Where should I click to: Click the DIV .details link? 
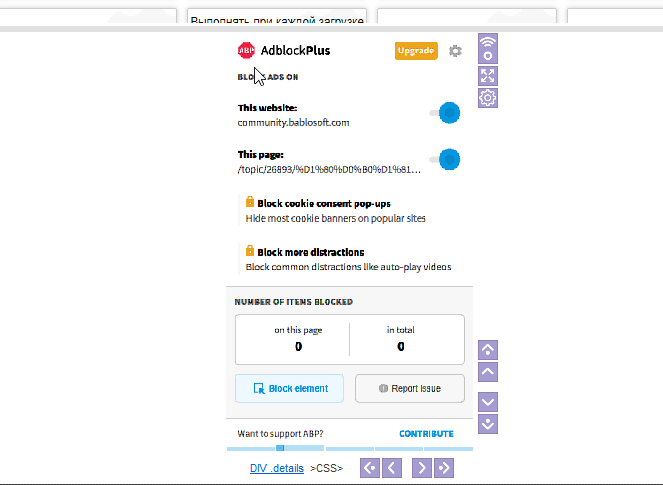point(277,467)
